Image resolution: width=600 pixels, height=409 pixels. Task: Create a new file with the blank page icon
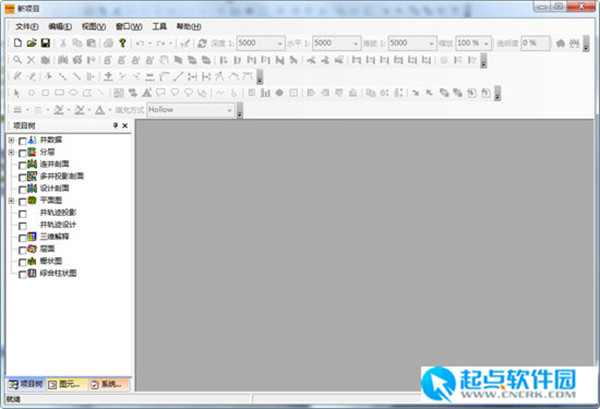(x=18, y=43)
